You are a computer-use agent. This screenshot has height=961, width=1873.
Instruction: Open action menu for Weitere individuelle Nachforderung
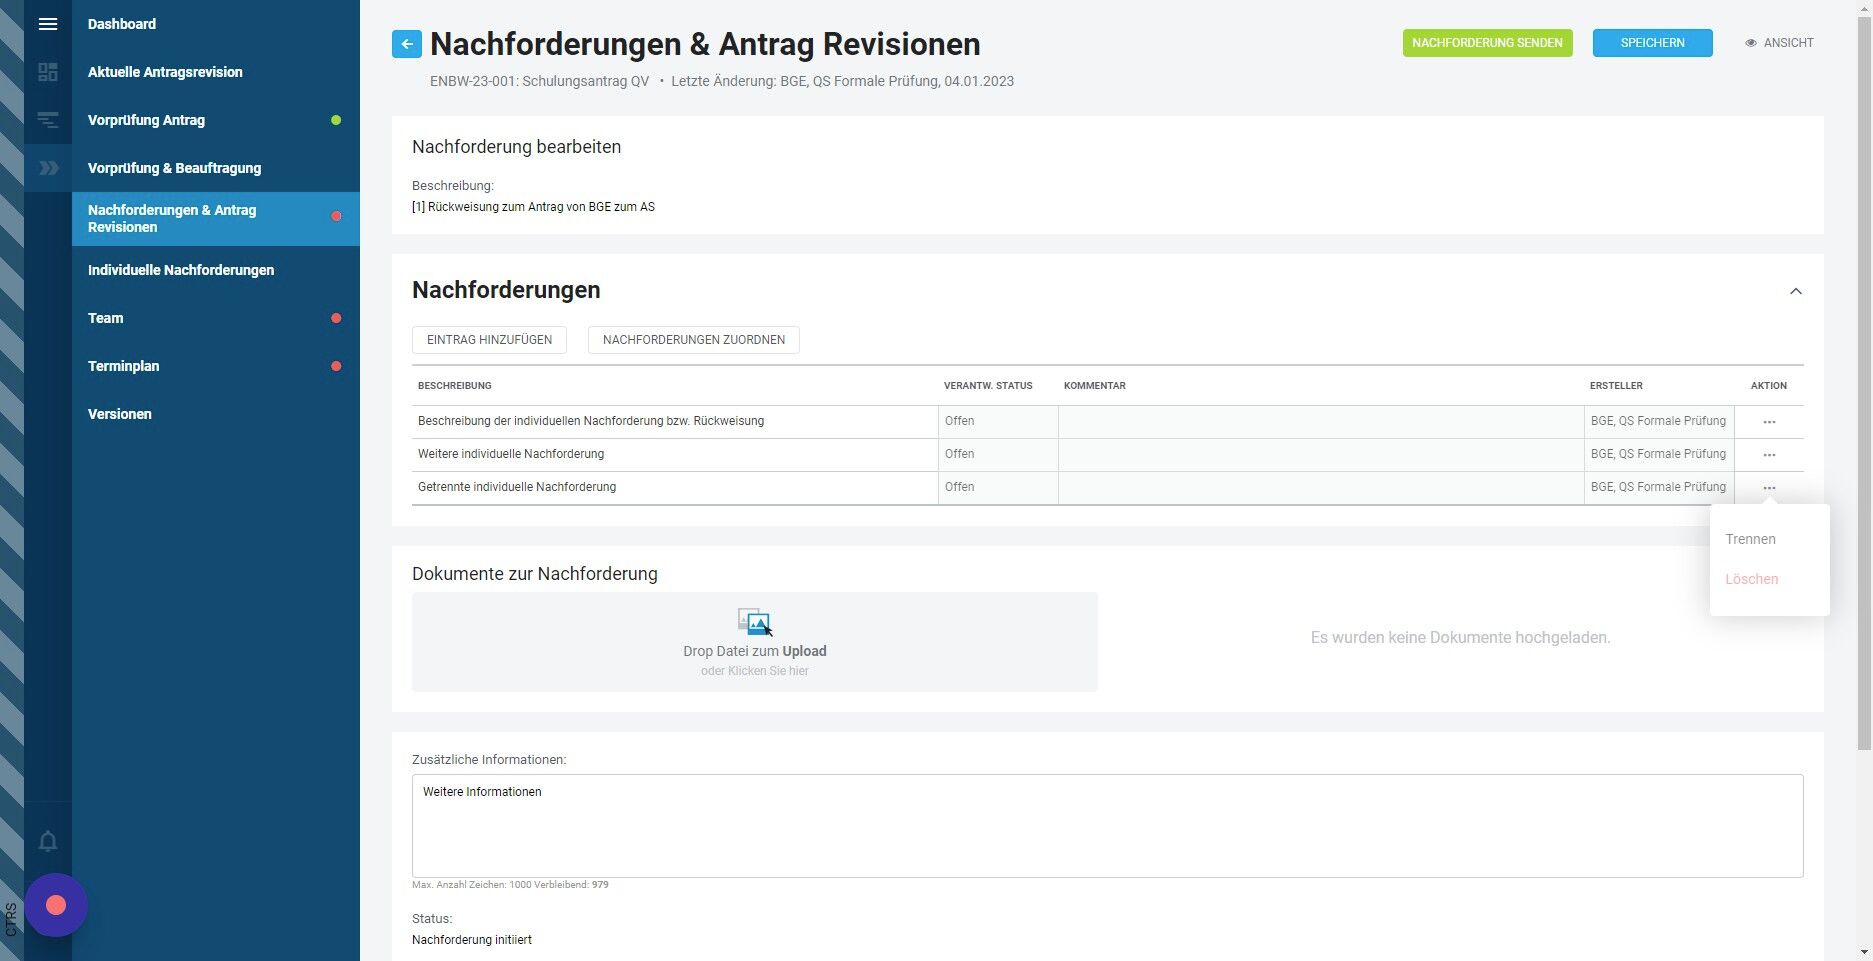(1769, 455)
